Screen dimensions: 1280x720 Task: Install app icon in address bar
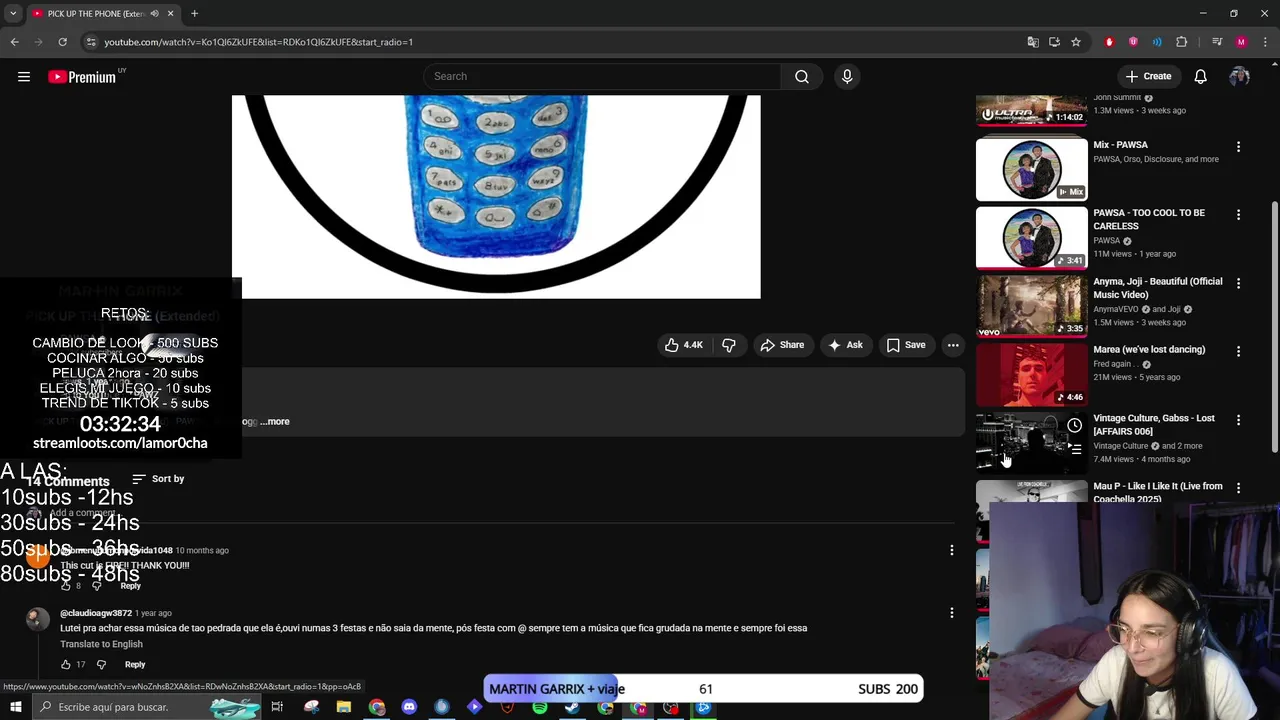[1054, 42]
